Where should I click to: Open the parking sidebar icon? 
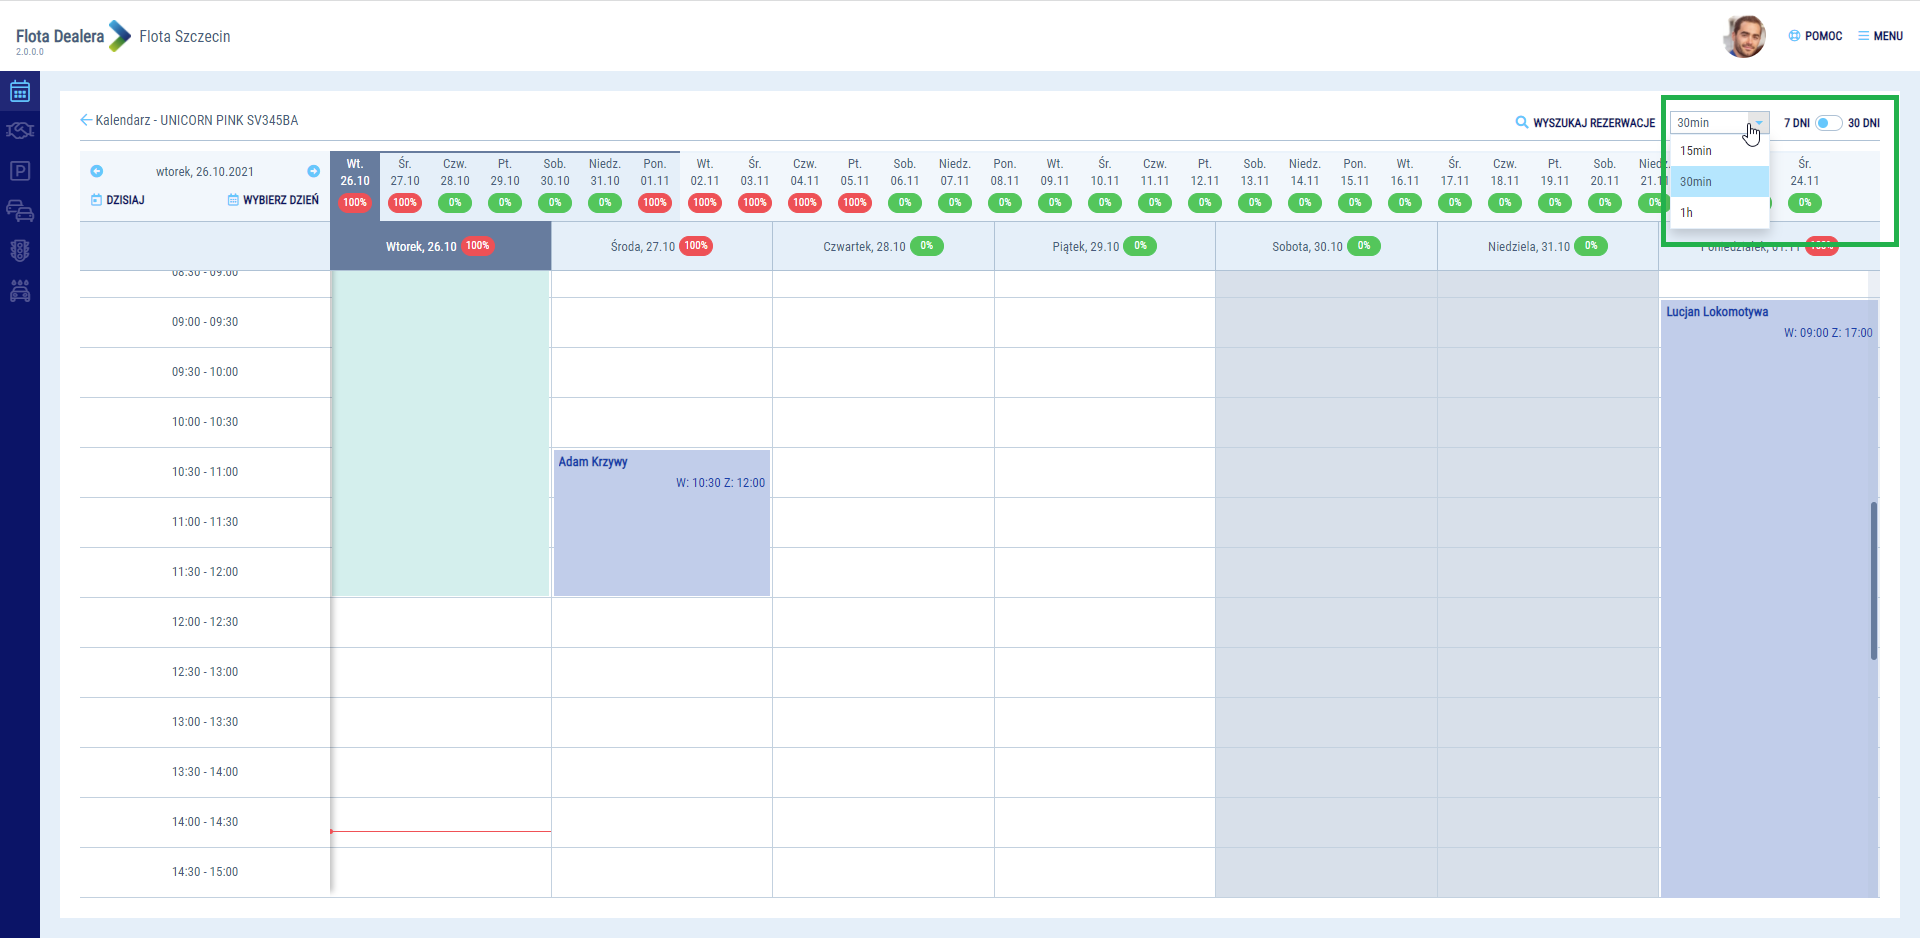(20, 171)
